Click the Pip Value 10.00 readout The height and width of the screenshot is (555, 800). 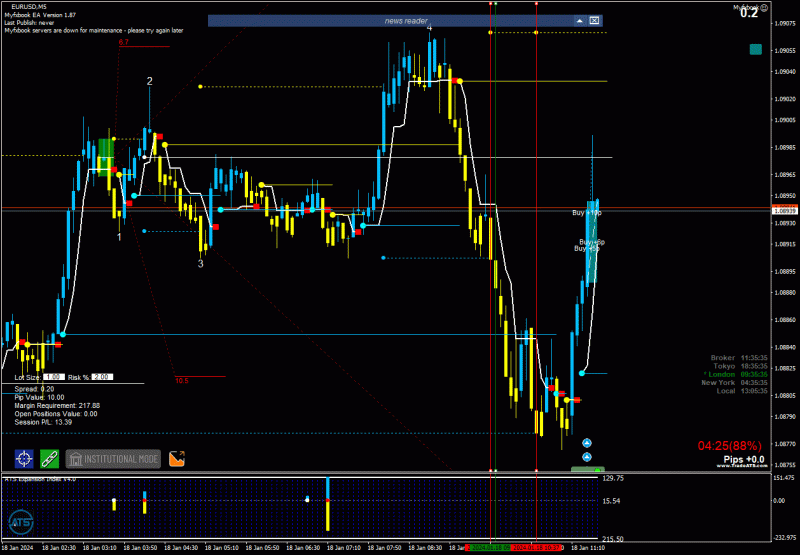point(39,397)
